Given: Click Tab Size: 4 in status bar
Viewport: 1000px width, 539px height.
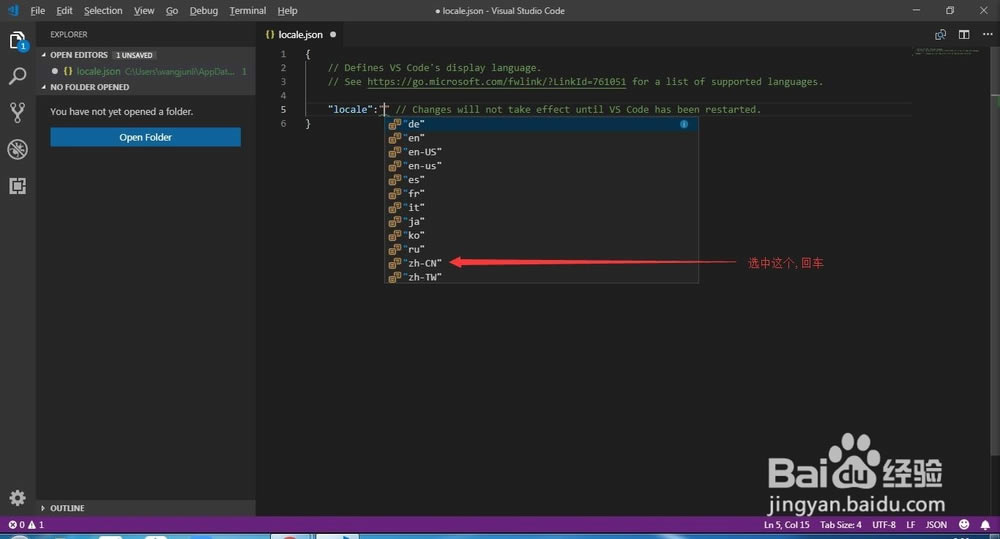Looking at the screenshot, I should point(841,524).
